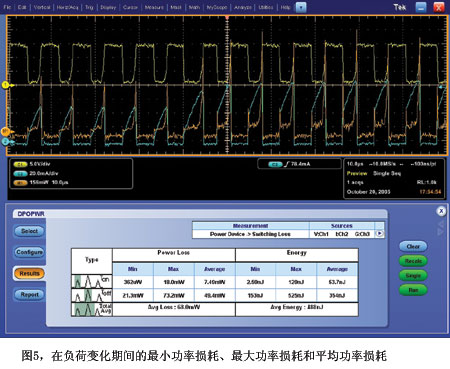This screenshot has height=369, width=450.
Task: Open the Analyze menu
Action: pos(243,7)
